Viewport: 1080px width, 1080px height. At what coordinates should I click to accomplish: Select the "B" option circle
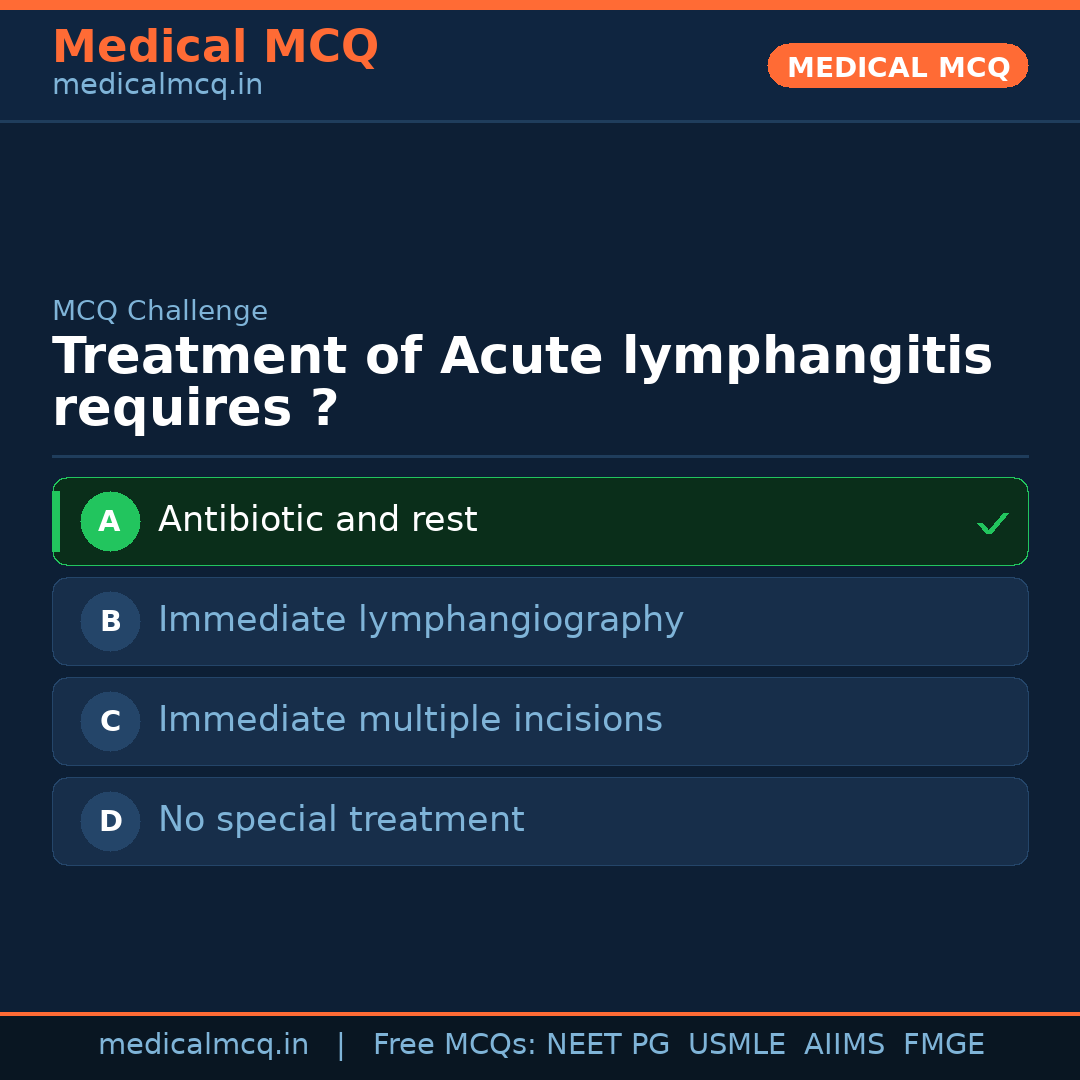pos(110,621)
